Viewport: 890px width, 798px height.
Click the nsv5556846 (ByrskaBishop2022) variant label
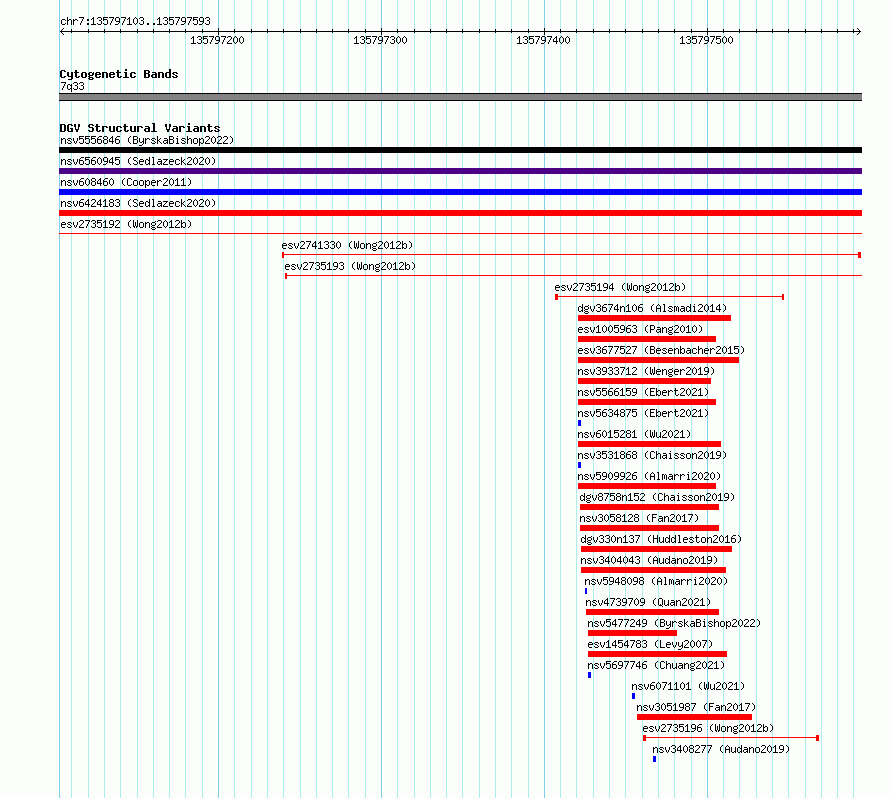click(x=147, y=140)
